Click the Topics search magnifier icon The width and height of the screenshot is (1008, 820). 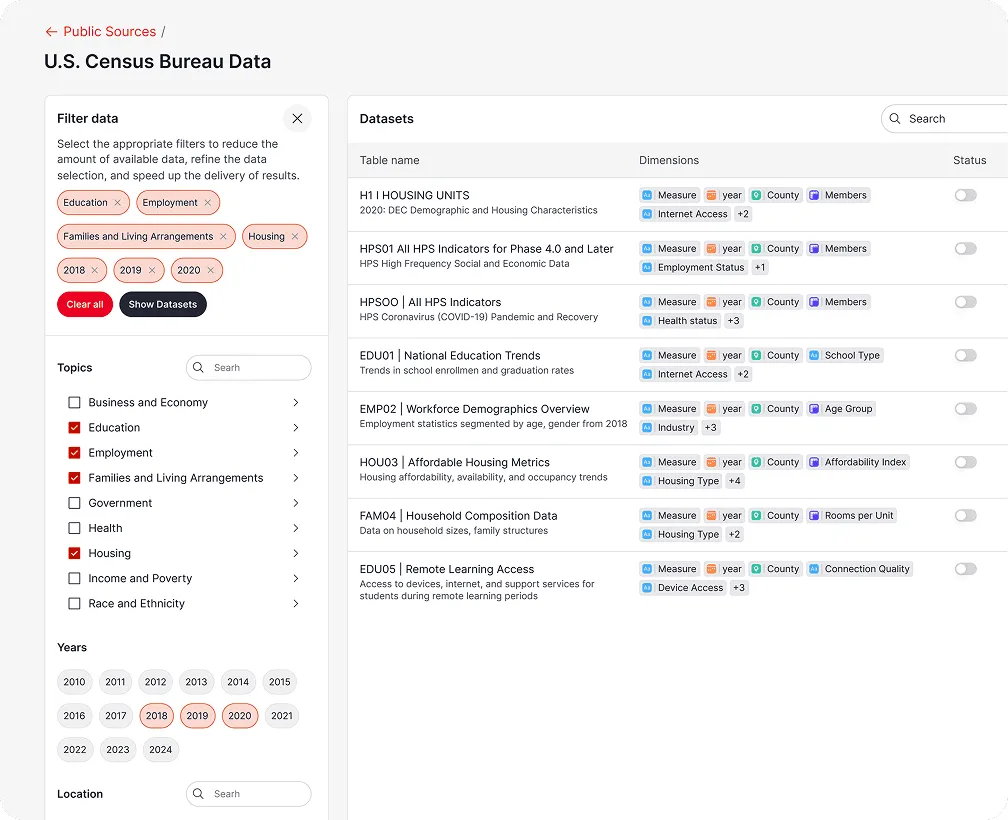point(199,368)
